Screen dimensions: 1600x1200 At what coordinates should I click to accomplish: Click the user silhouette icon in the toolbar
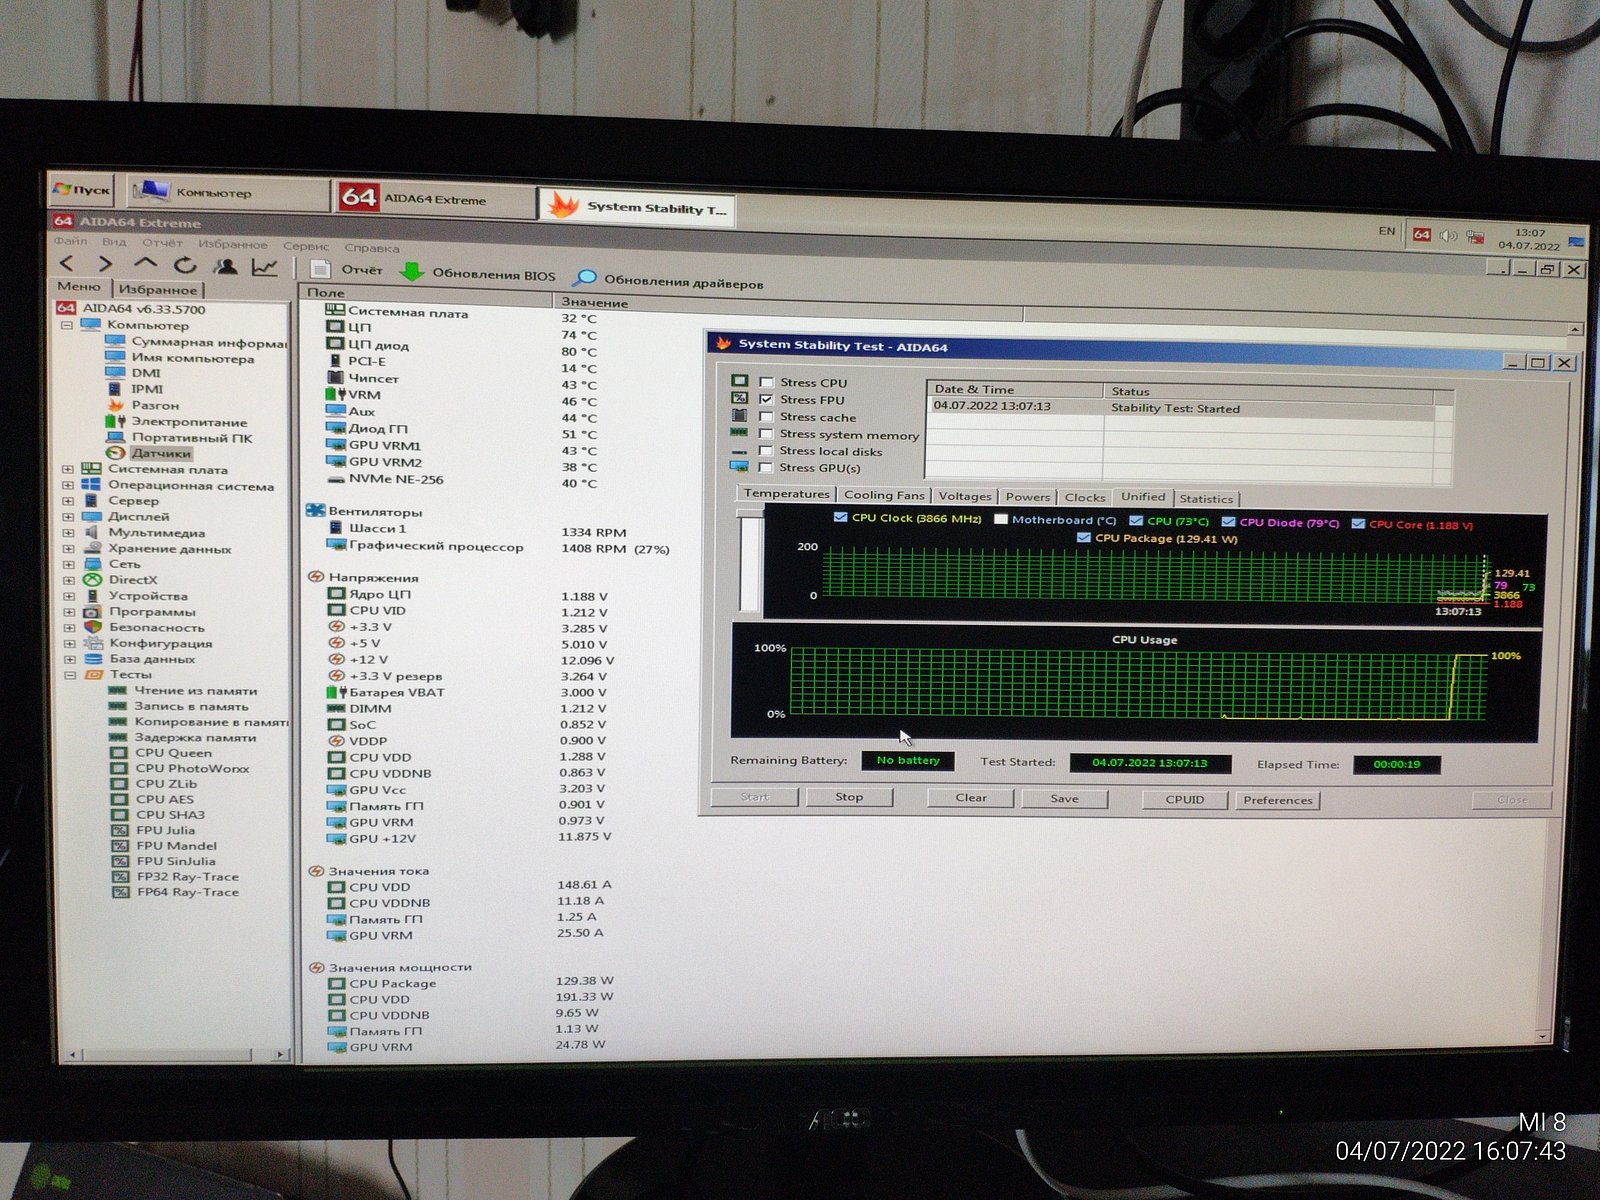[226, 266]
